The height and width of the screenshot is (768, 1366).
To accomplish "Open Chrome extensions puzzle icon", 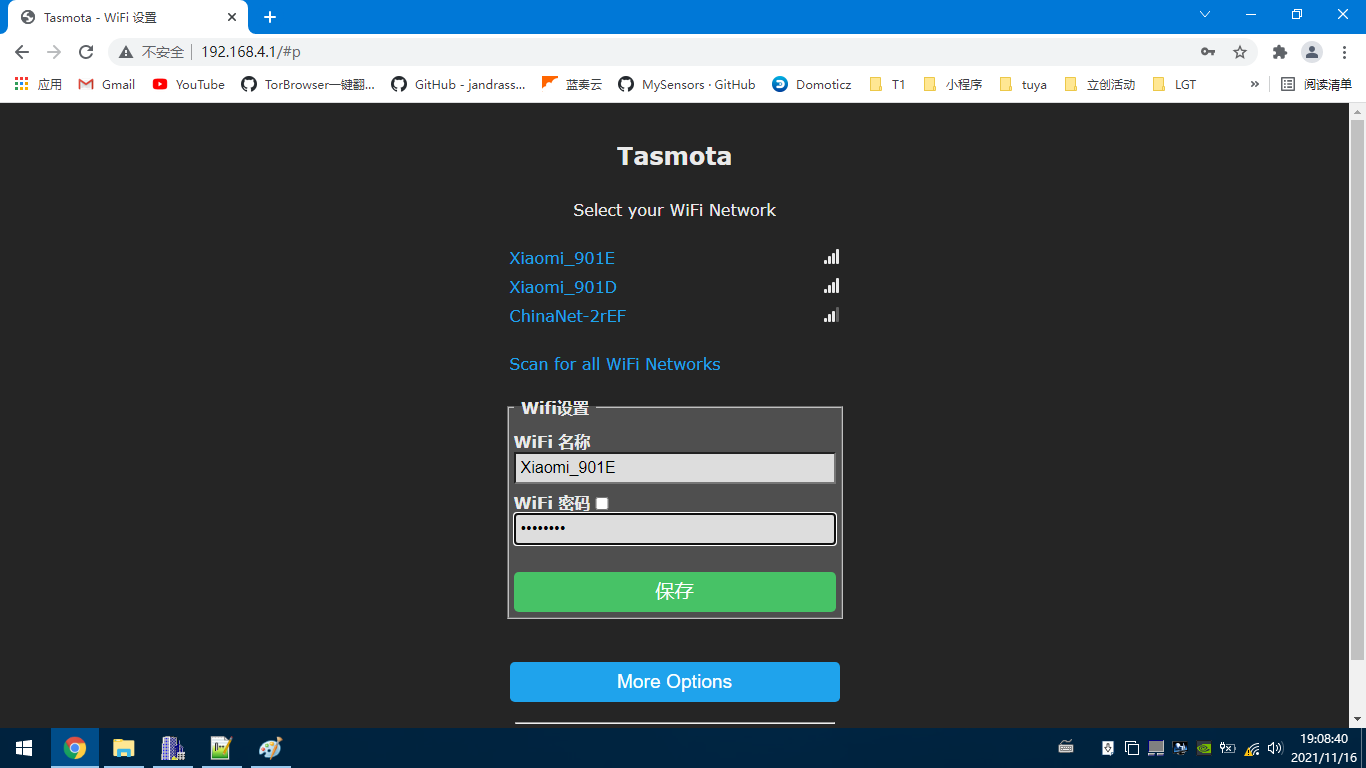I will [1279, 52].
